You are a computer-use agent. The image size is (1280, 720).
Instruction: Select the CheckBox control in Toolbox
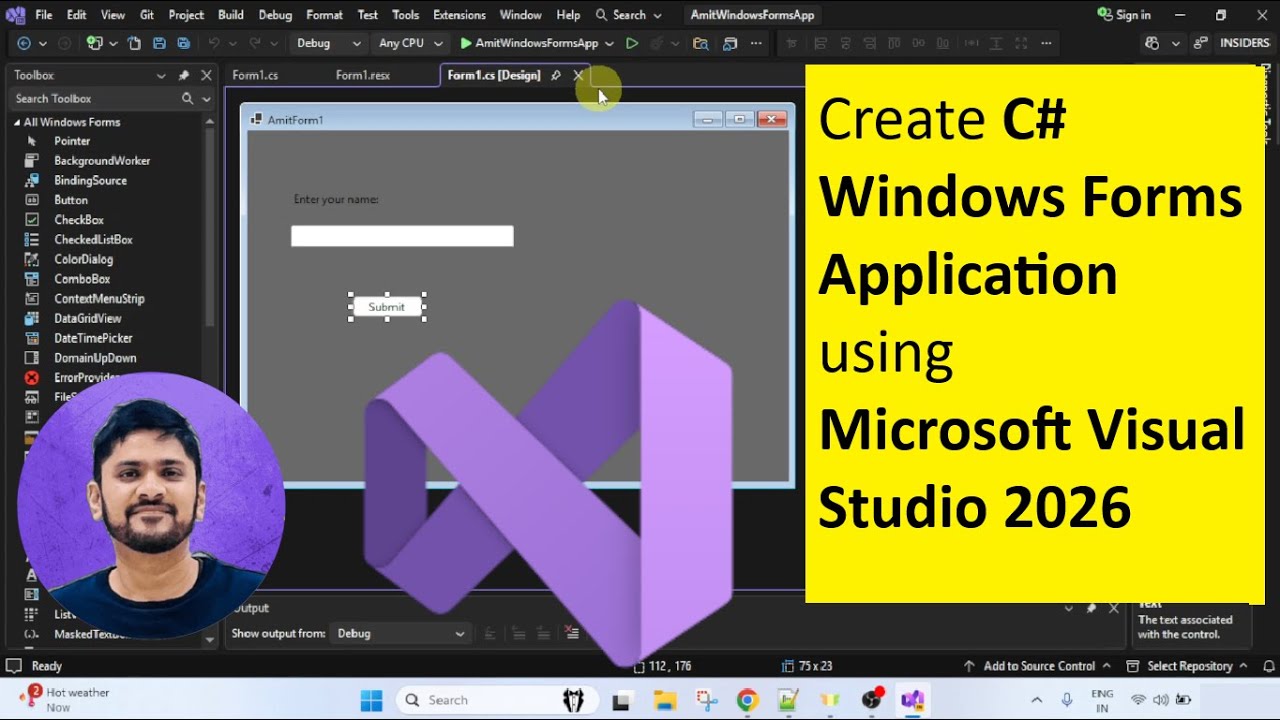(78, 220)
